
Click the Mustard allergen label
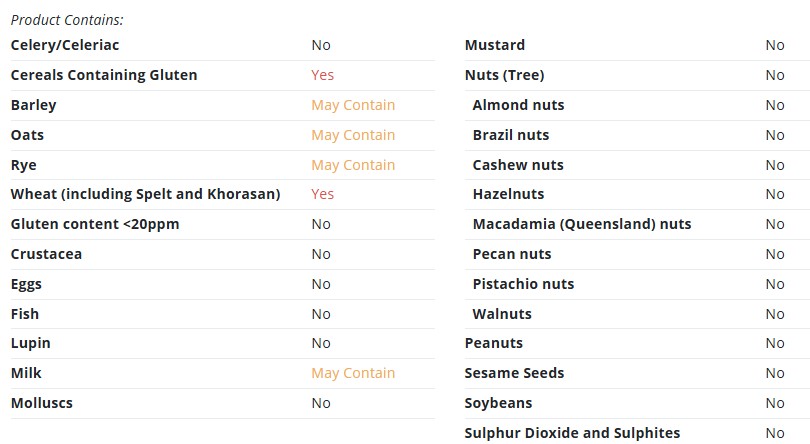tap(495, 45)
